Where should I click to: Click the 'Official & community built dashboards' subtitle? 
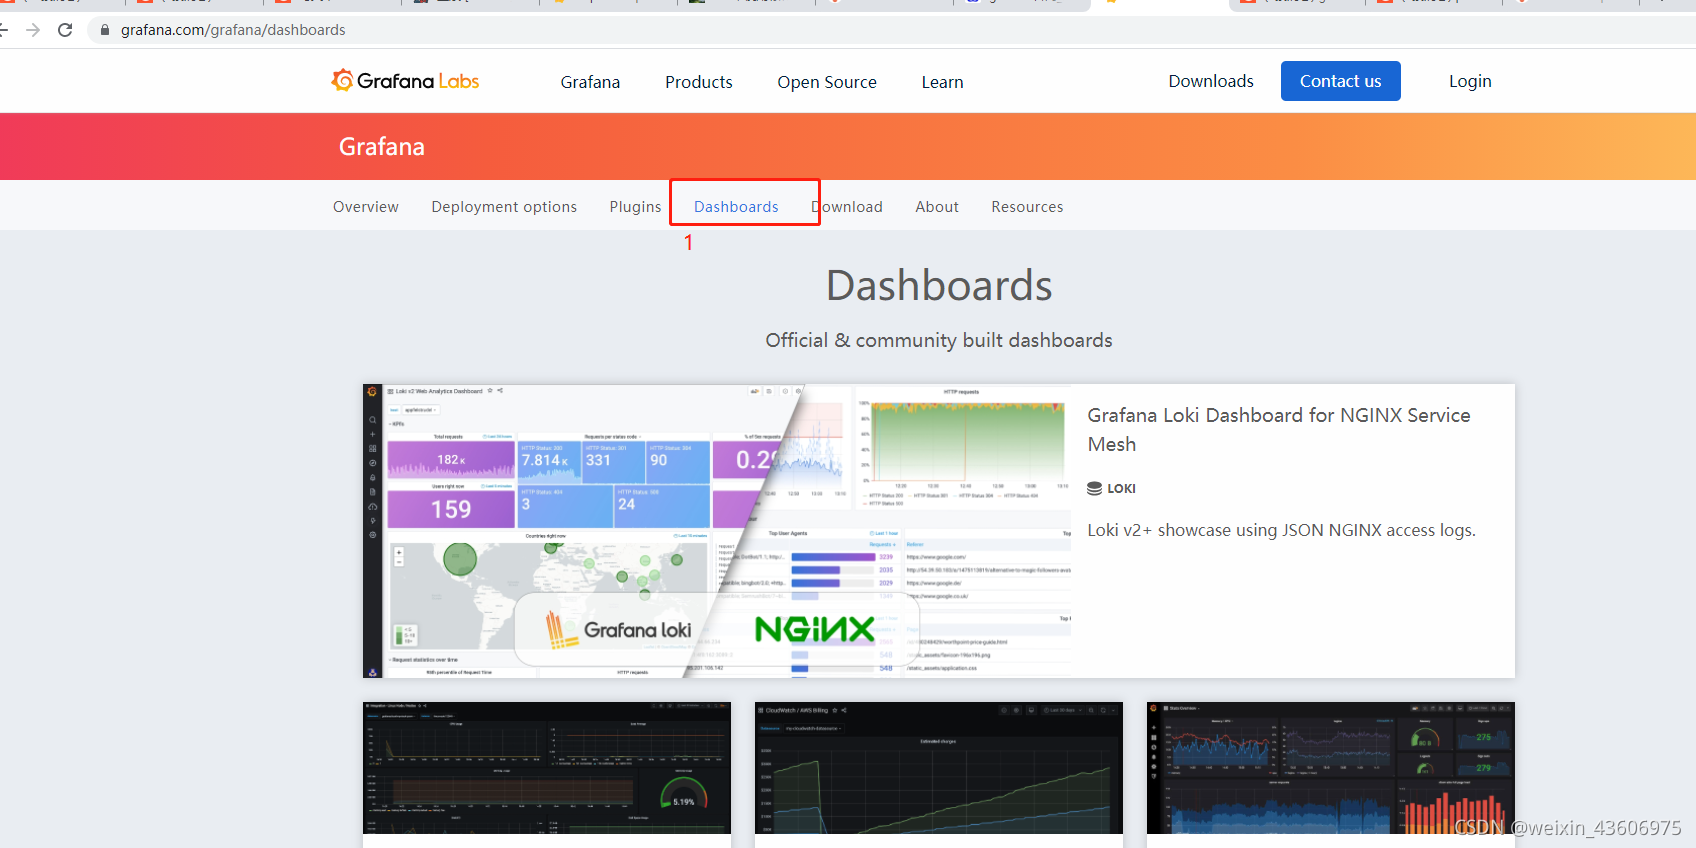(939, 340)
